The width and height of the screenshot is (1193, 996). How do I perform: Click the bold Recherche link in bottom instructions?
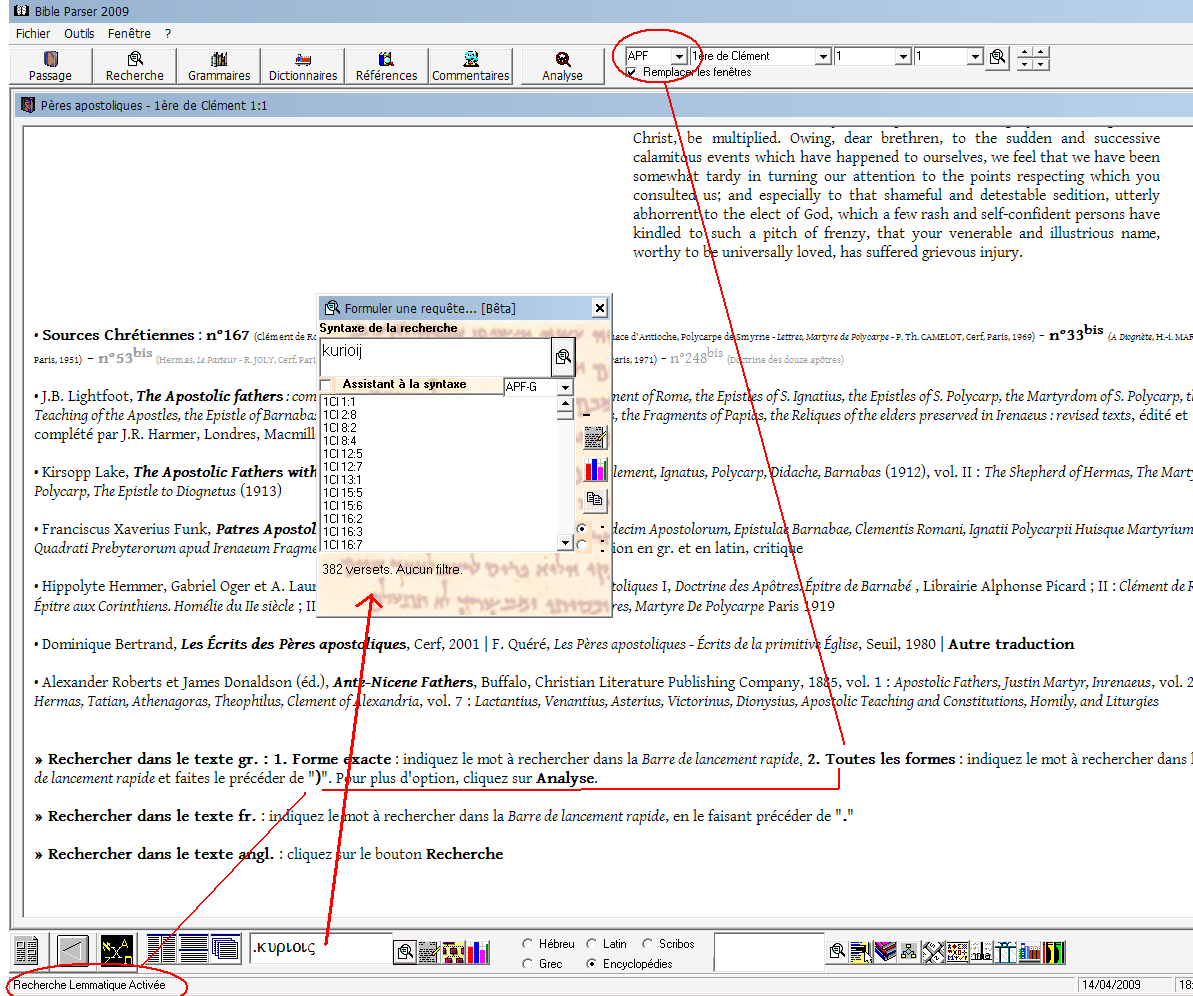(464, 854)
